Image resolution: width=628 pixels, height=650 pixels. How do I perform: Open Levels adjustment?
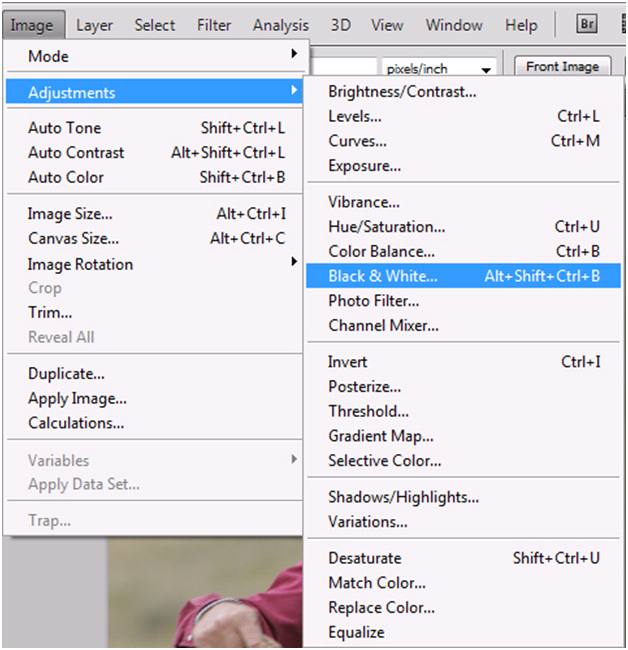click(463, 116)
